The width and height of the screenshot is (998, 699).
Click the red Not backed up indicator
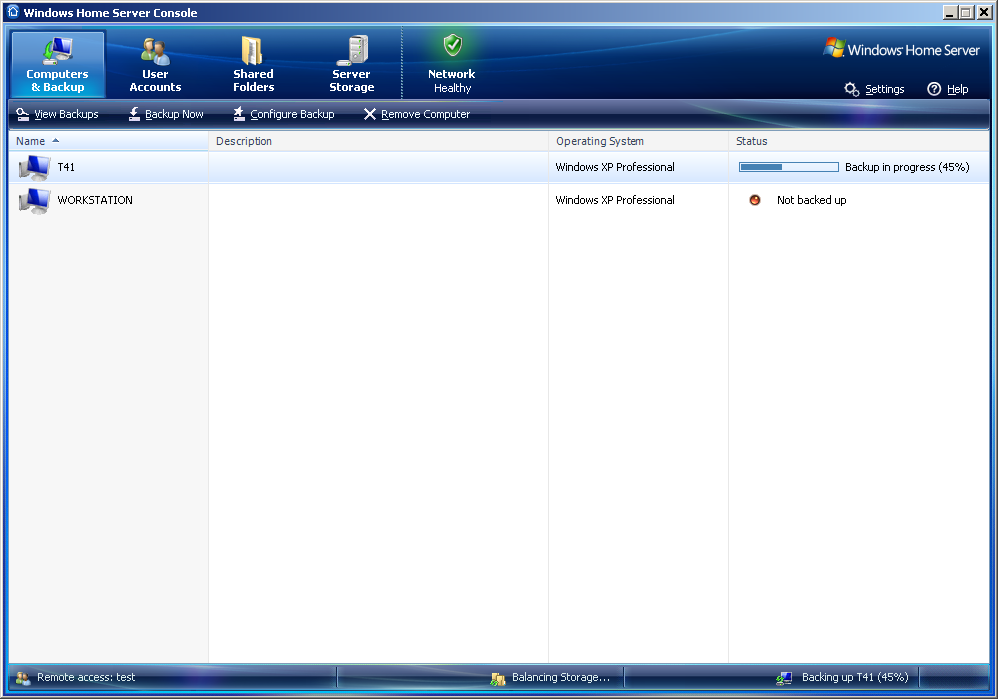755,200
